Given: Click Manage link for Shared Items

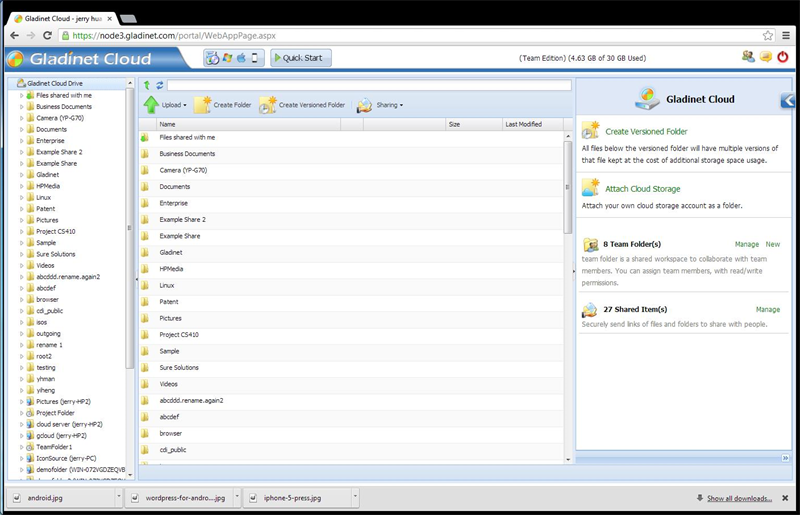Looking at the screenshot, I should (x=767, y=310).
